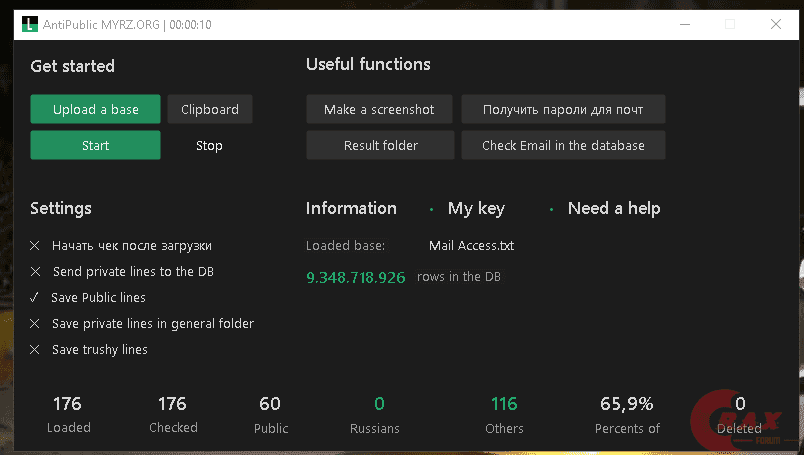Select the Information tab
The image size is (804, 455).
tap(351, 209)
